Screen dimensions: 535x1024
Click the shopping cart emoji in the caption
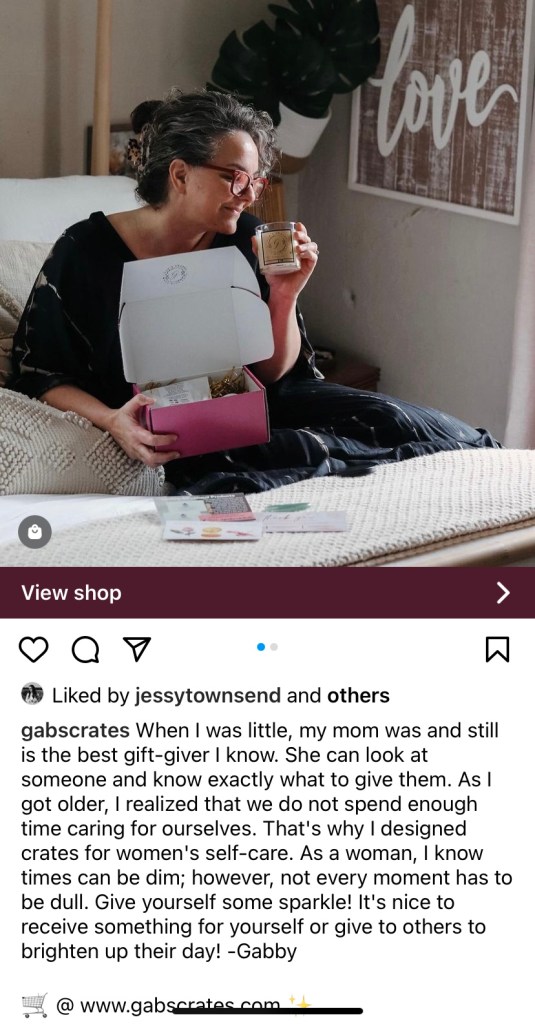click(34, 1005)
